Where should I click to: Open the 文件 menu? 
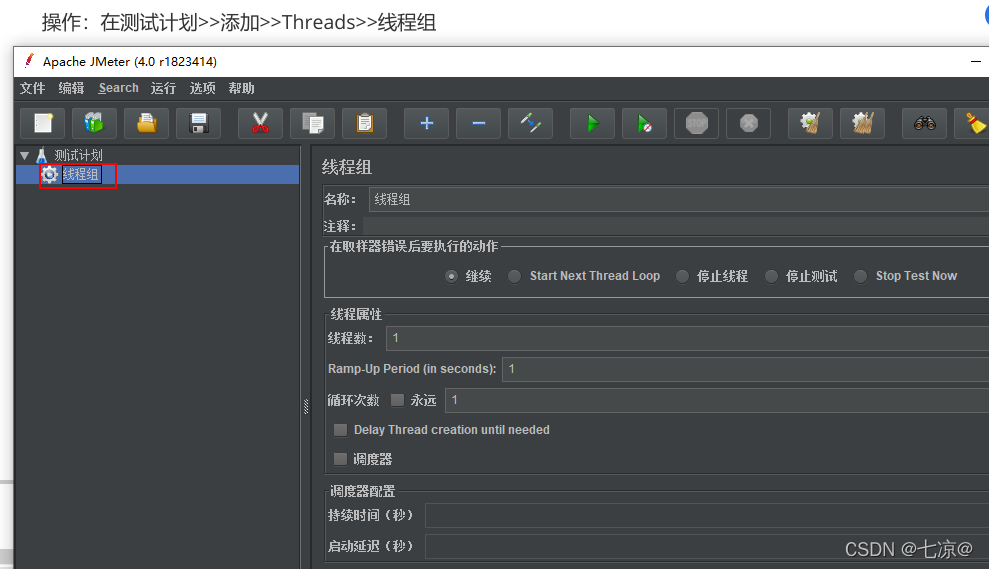tap(32, 88)
